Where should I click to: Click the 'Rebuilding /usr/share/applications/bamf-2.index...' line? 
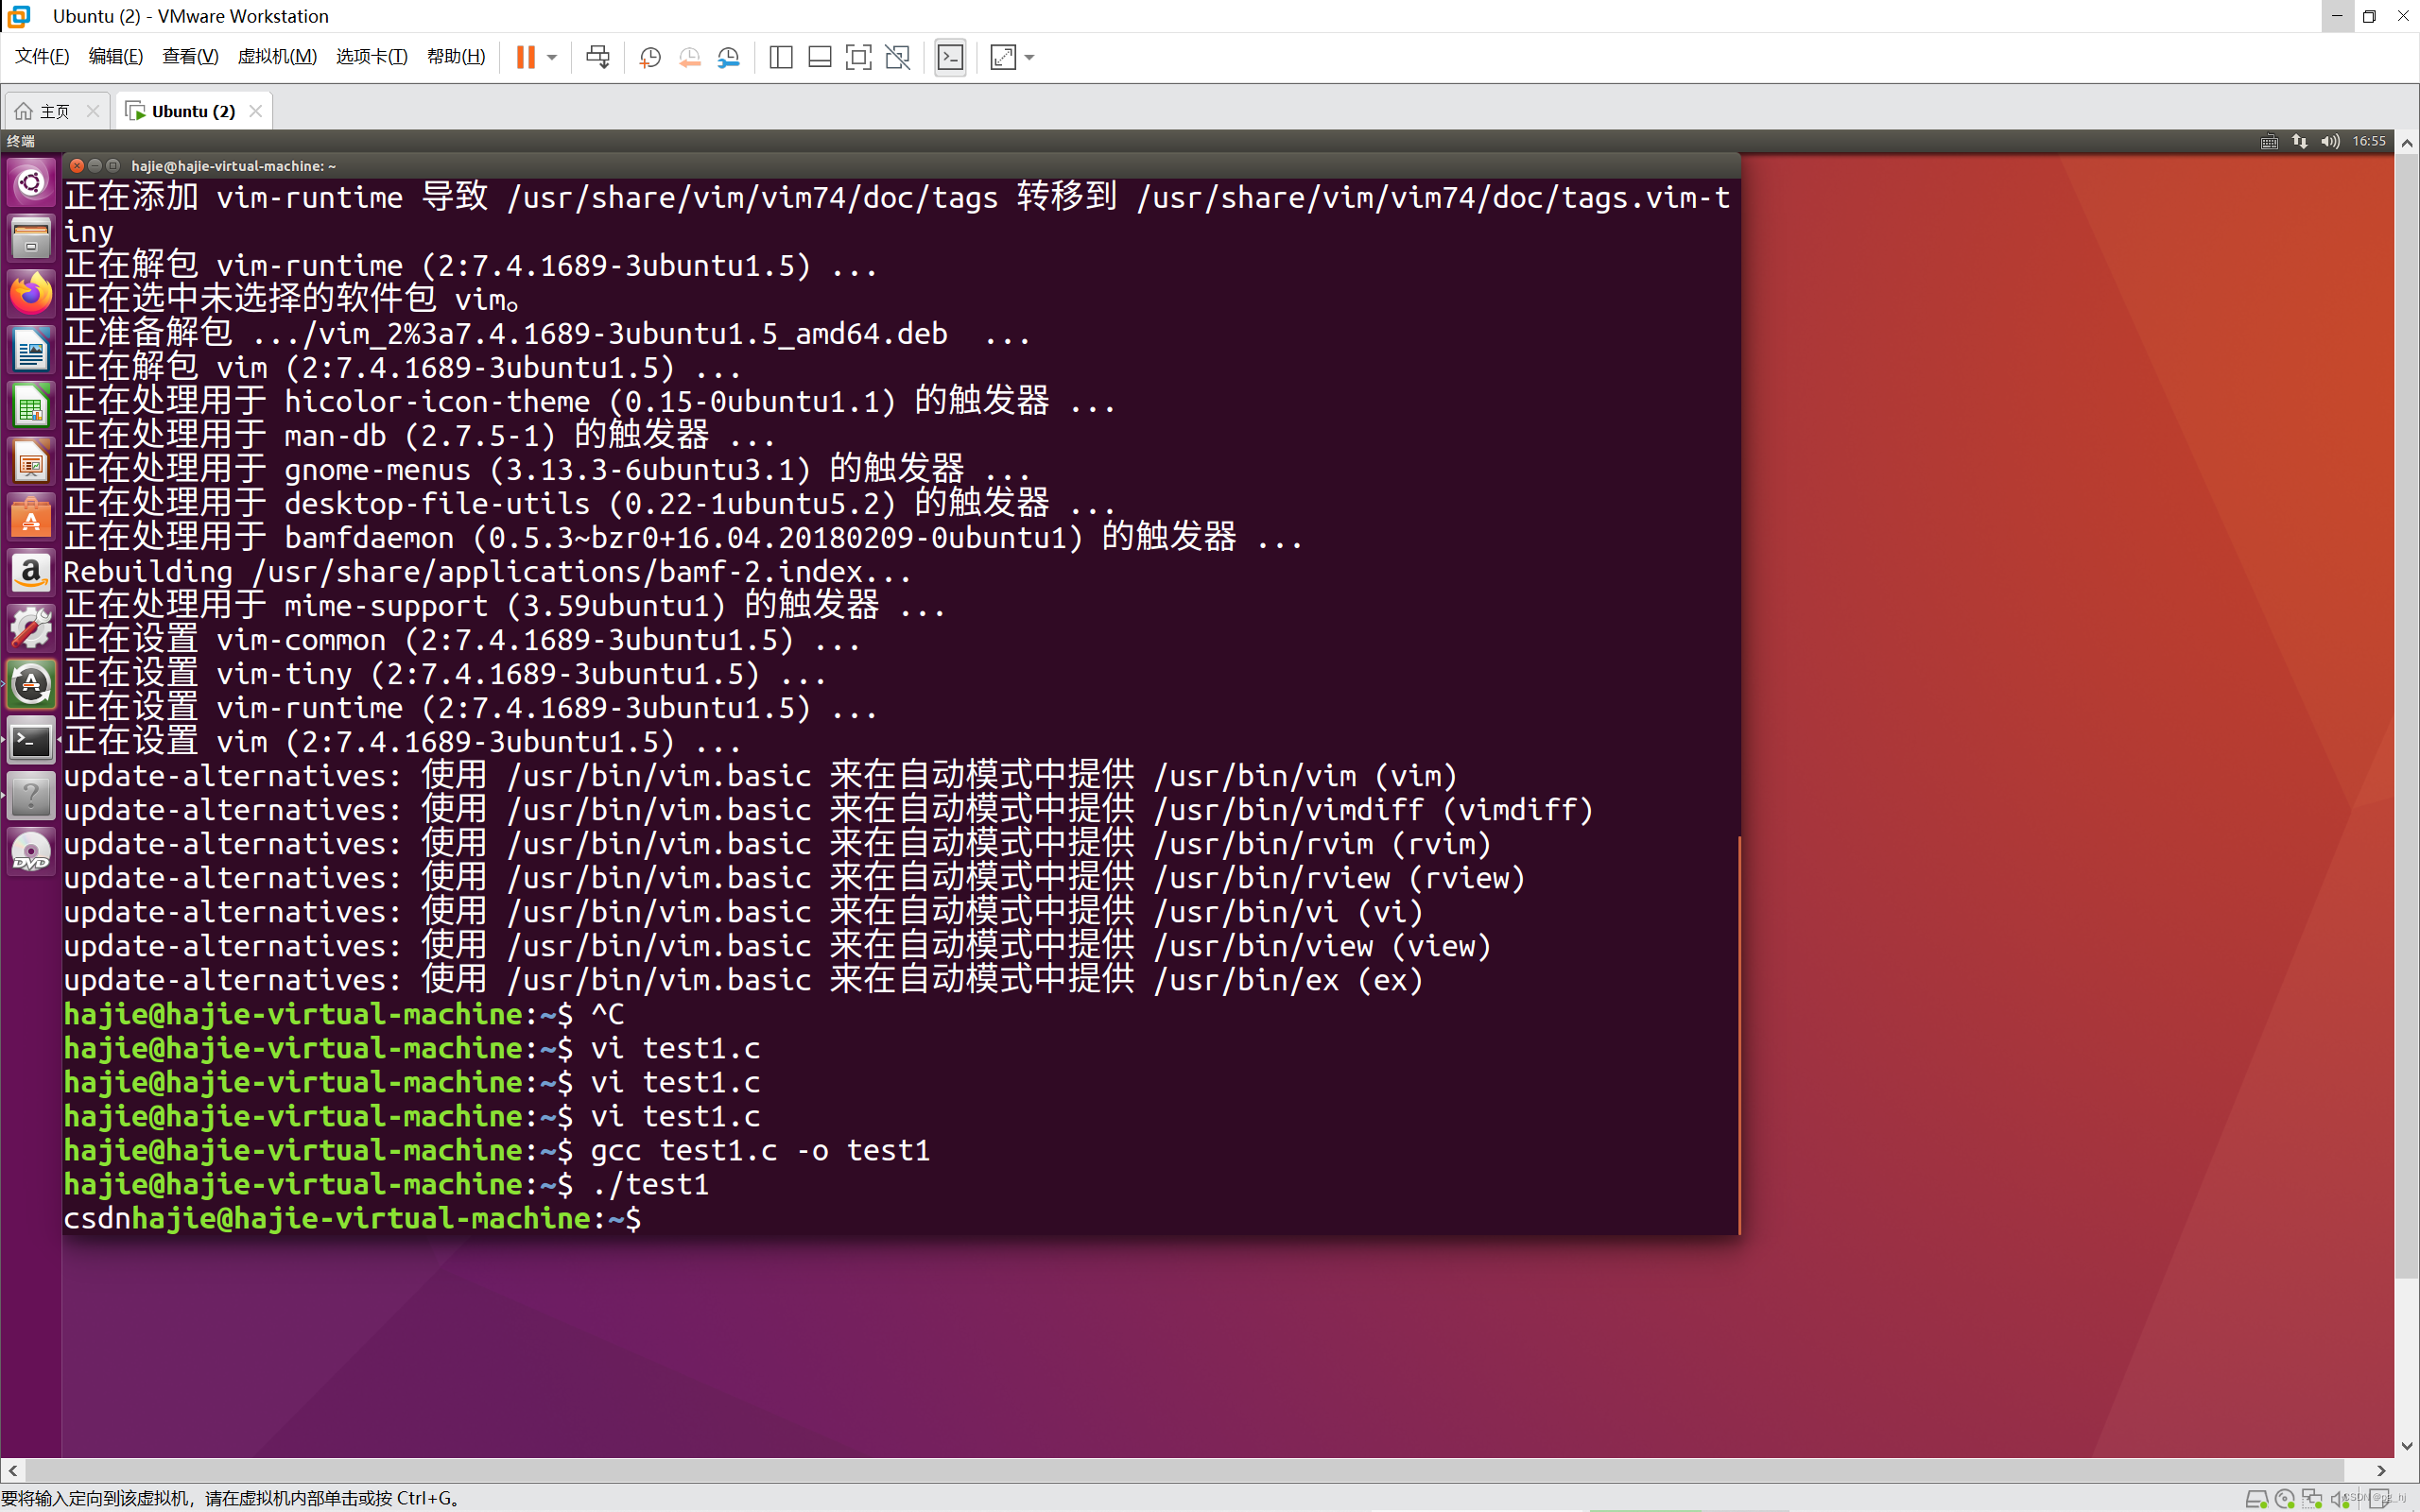tap(488, 573)
